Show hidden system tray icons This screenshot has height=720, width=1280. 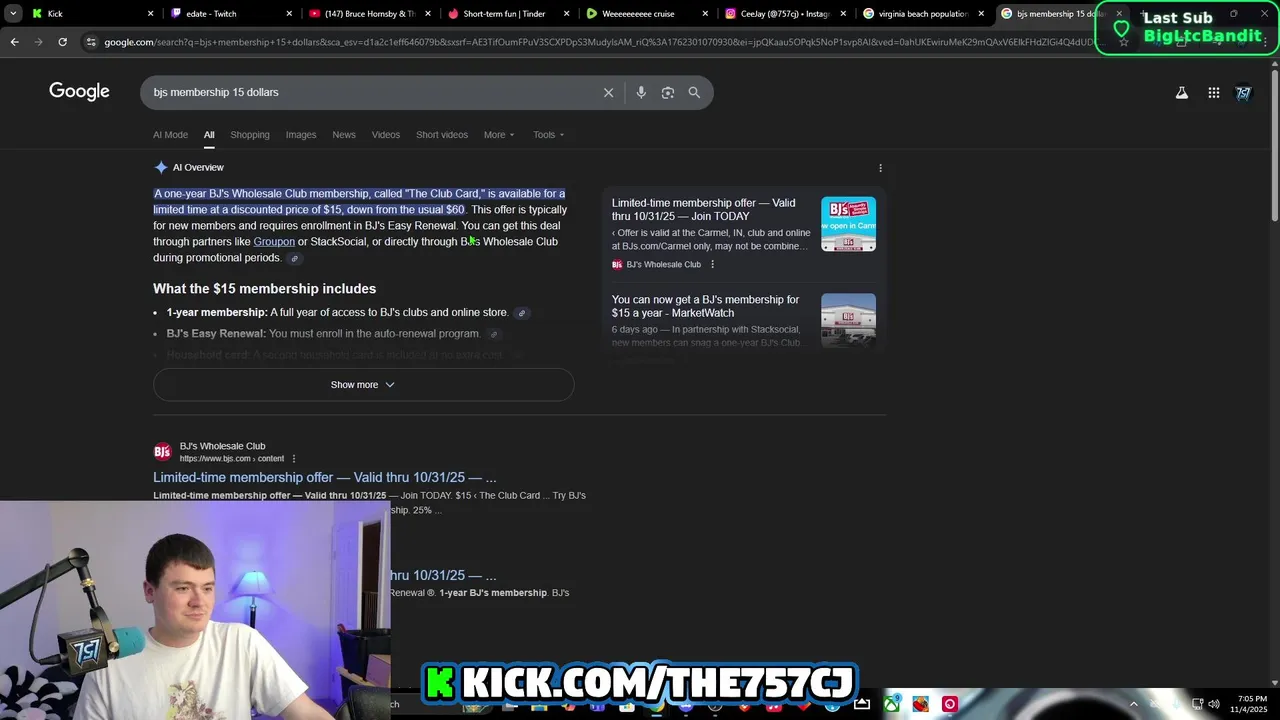pos(1133,704)
